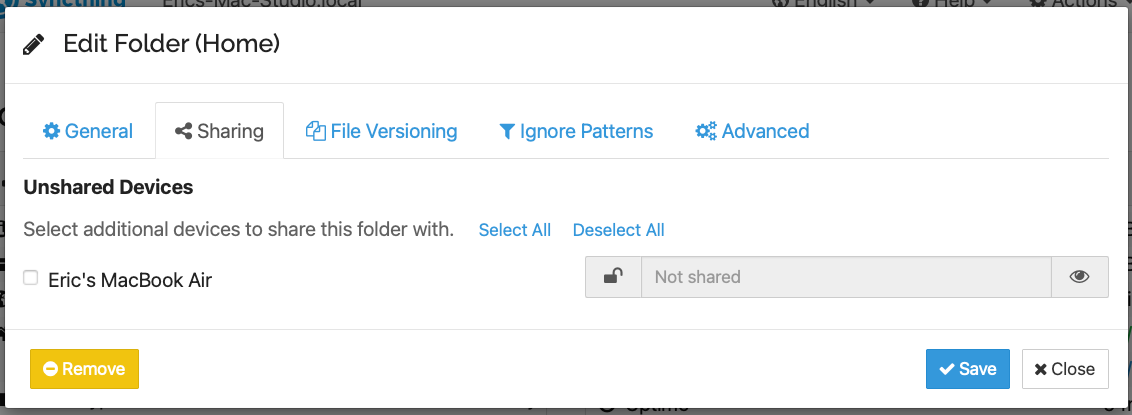This screenshot has height=415, width=1132.
Task: Select the funnel icon for Ignore Patterns
Action: pyautogui.click(x=507, y=131)
